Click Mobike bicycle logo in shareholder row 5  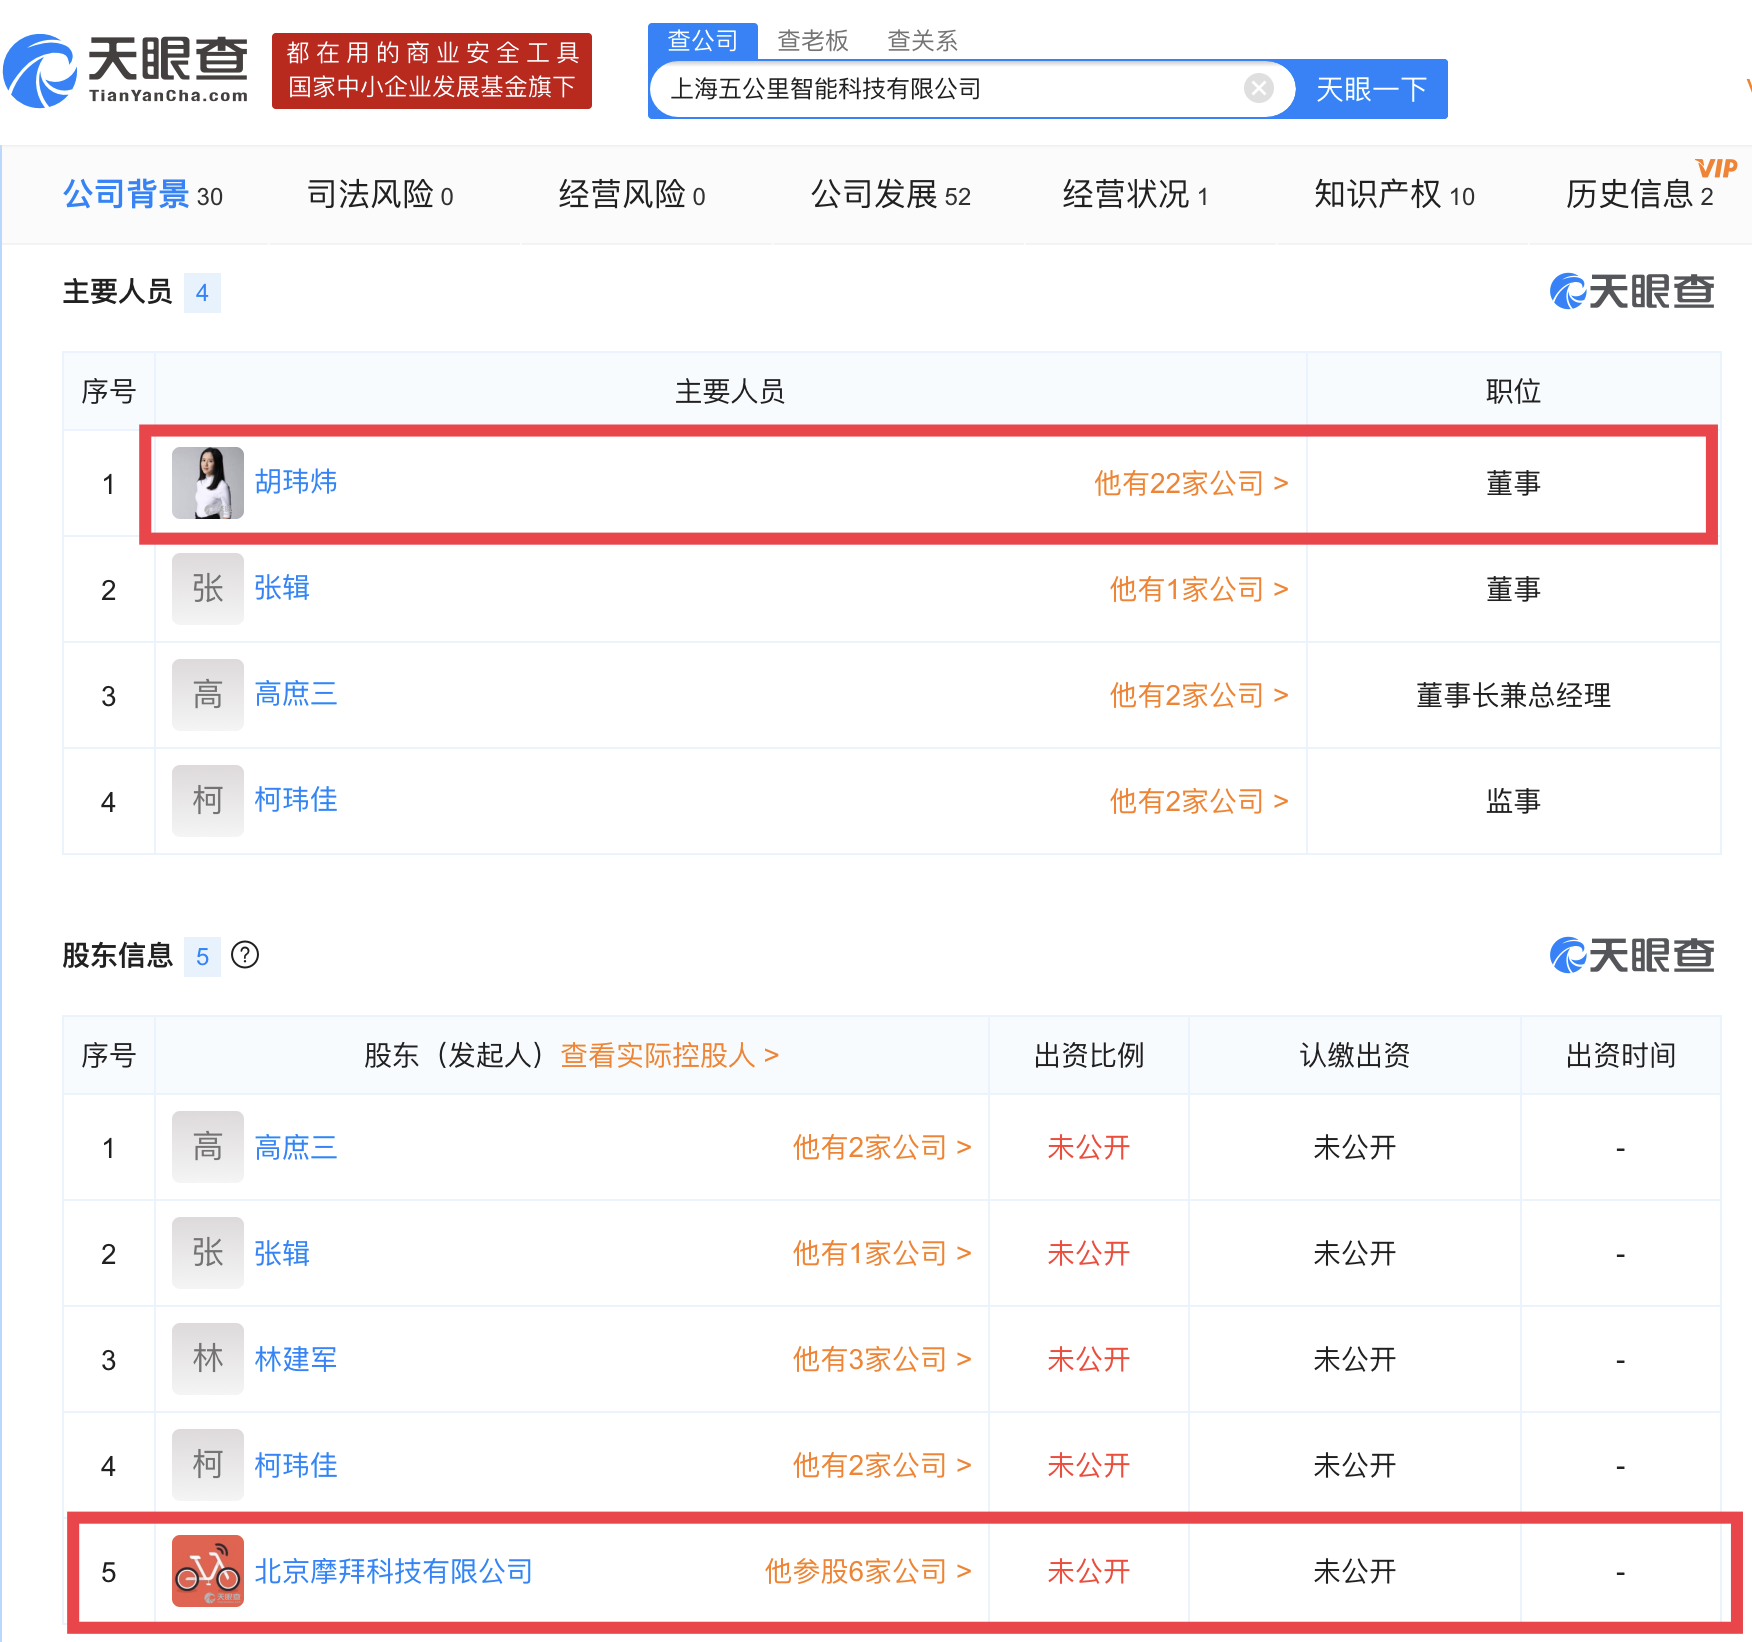click(208, 1571)
